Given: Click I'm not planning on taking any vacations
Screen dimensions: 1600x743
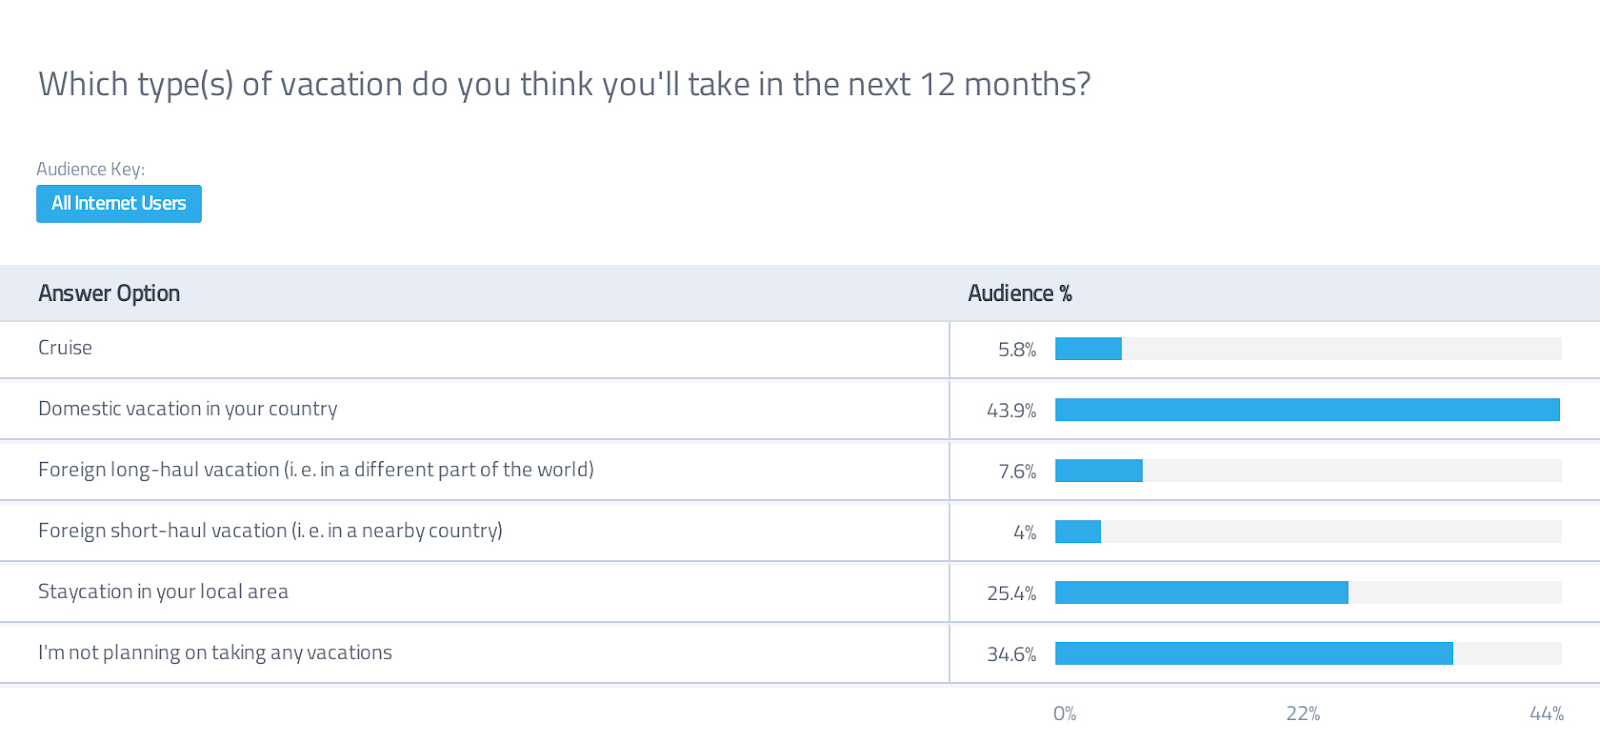Looking at the screenshot, I should [x=215, y=653].
